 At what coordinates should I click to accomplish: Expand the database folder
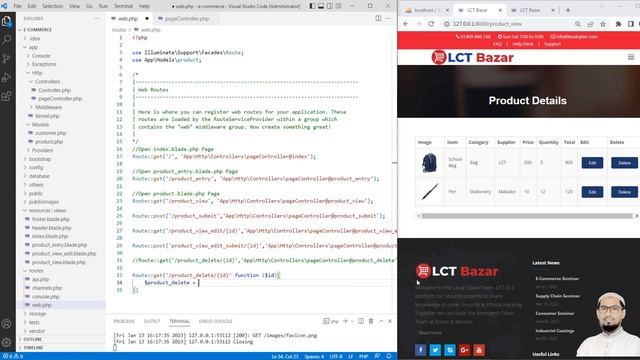click(39, 176)
